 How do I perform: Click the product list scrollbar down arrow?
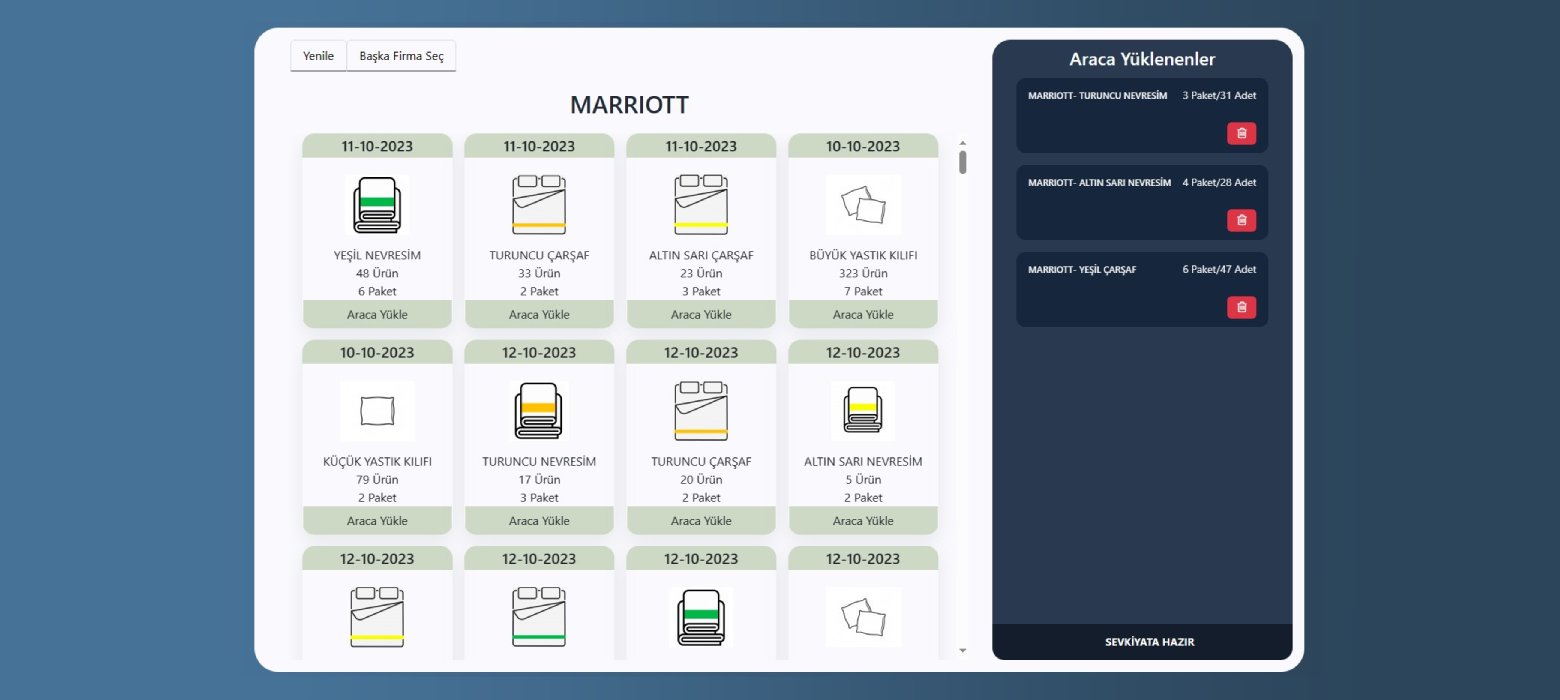[x=963, y=651]
